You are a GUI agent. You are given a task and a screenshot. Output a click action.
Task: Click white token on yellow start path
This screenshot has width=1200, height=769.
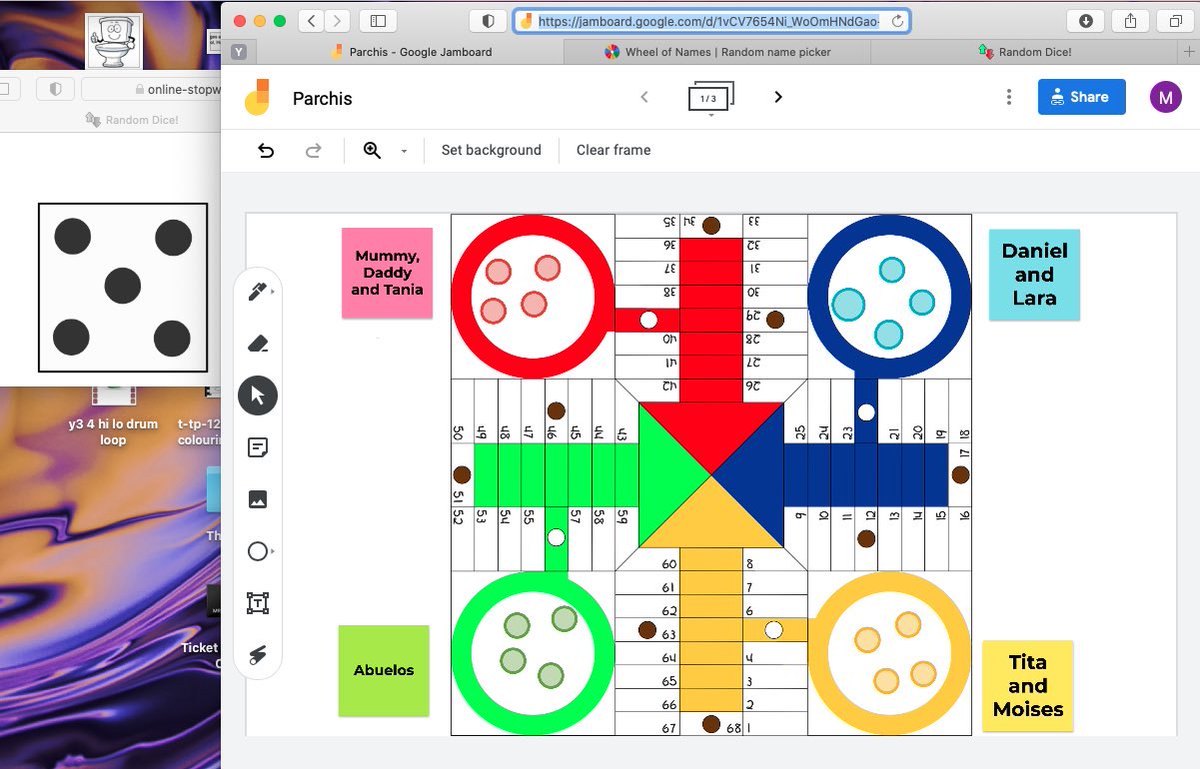click(773, 630)
